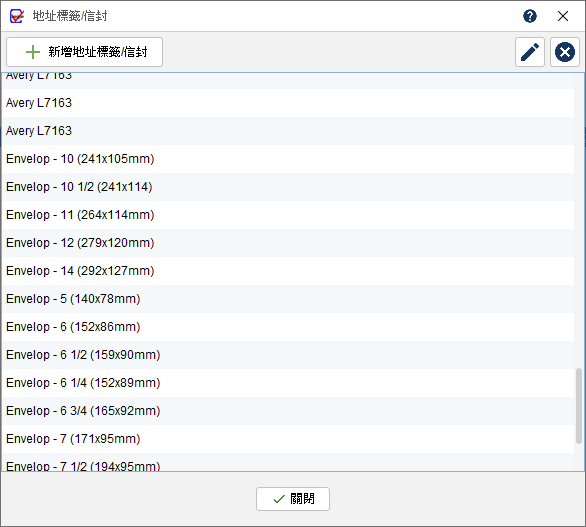Click 新增地址標籤/信封 button
The image size is (586, 527).
click(84, 52)
